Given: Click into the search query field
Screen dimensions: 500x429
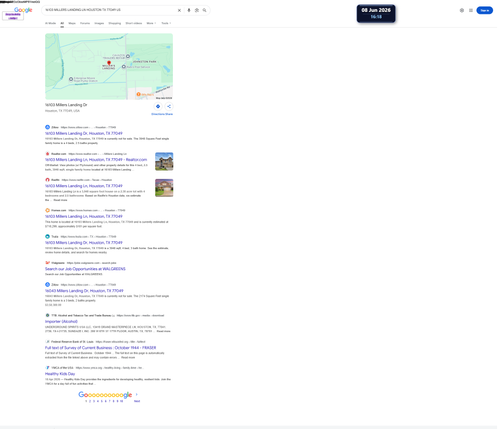Looking at the screenshot, I should pos(110,10).
